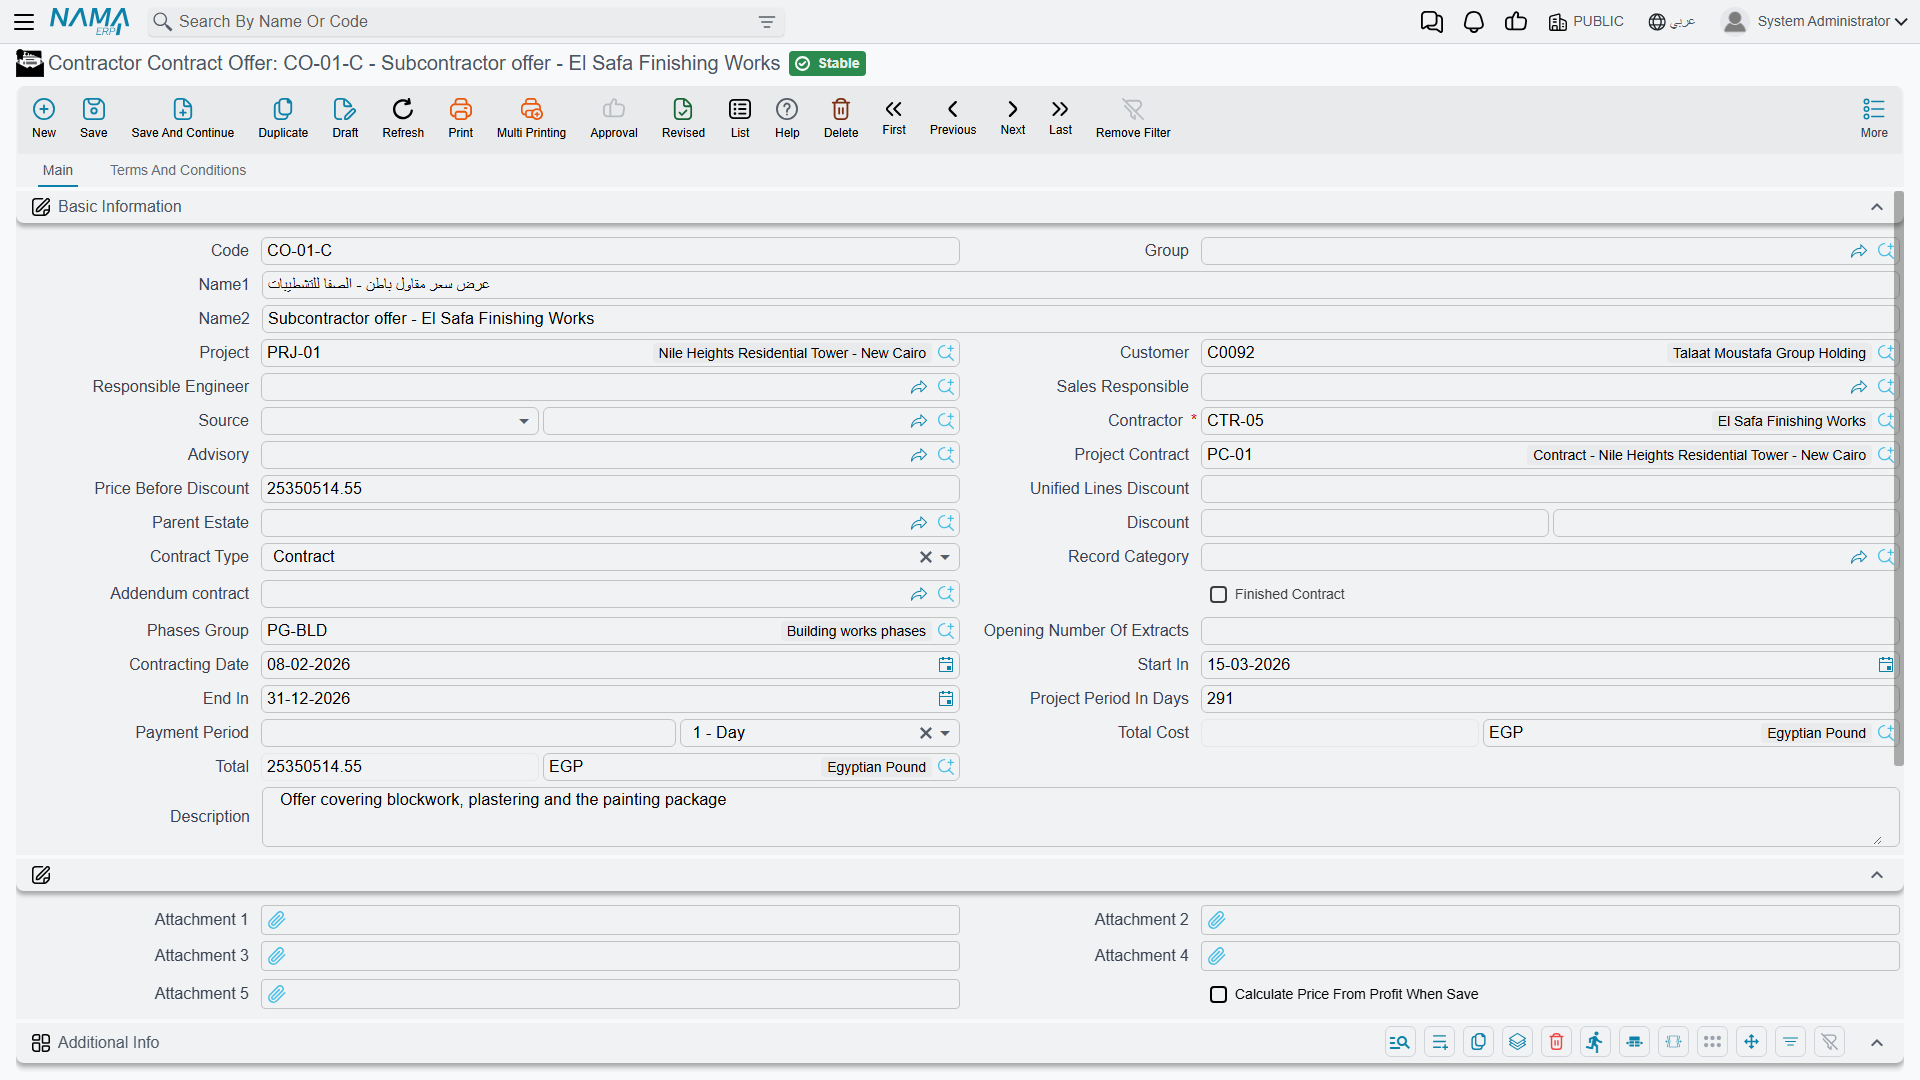Open the chat messages icon

(x=1431, y=22)
